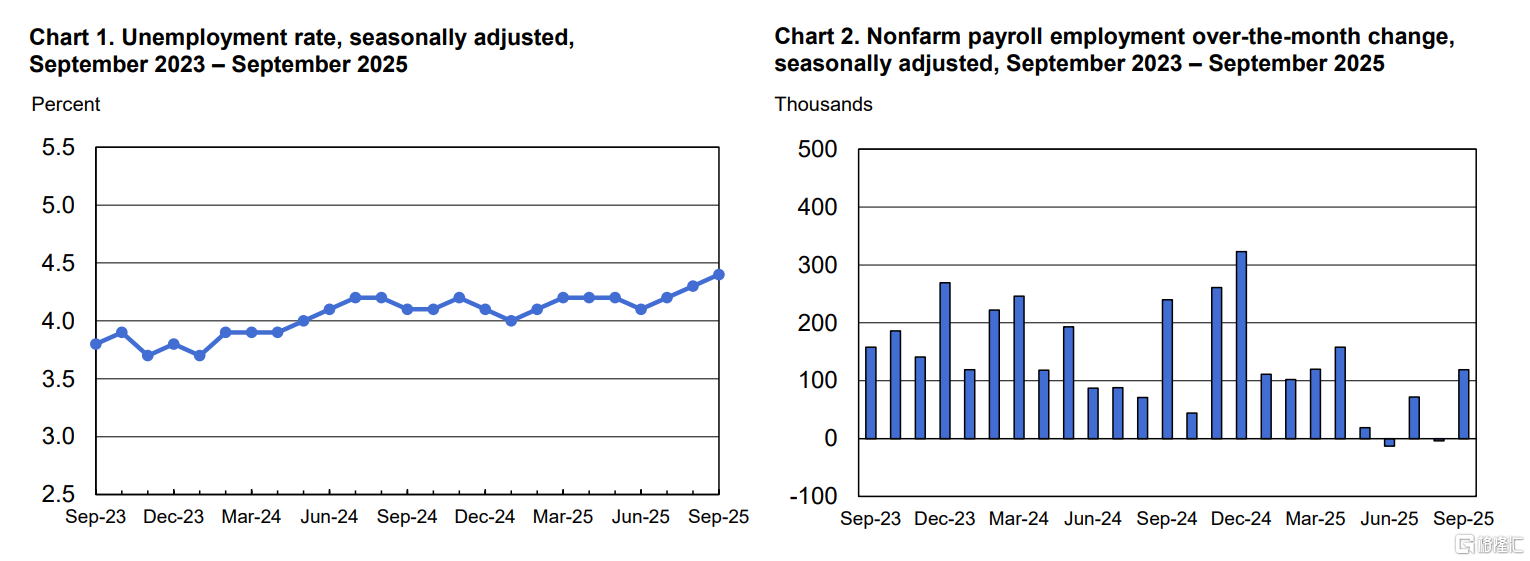Click the 'Percent' axis unit label
The width and height of the screenshot is (1530, 561).
click(66, 105)
